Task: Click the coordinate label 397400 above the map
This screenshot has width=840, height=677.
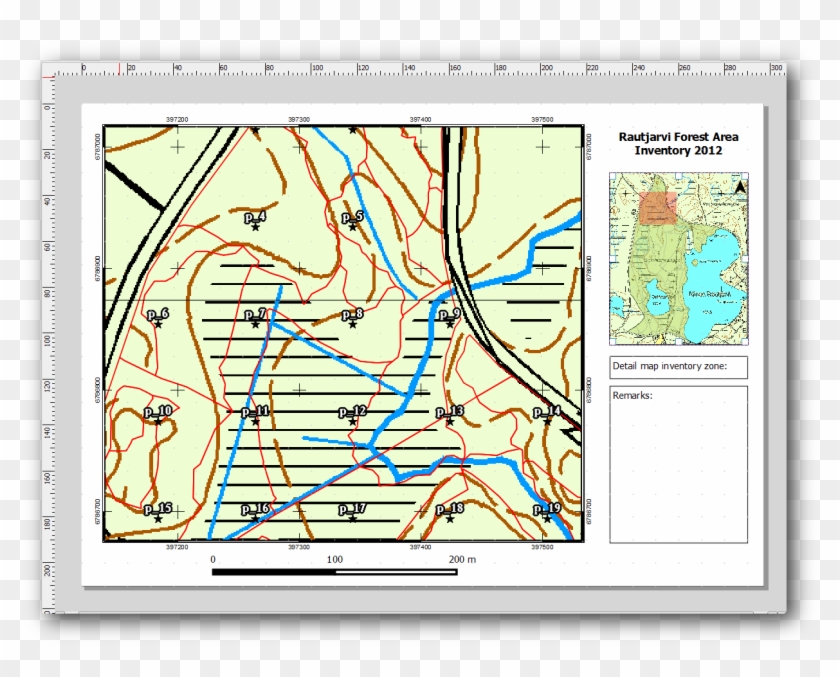Action: [x=421, y=117]
